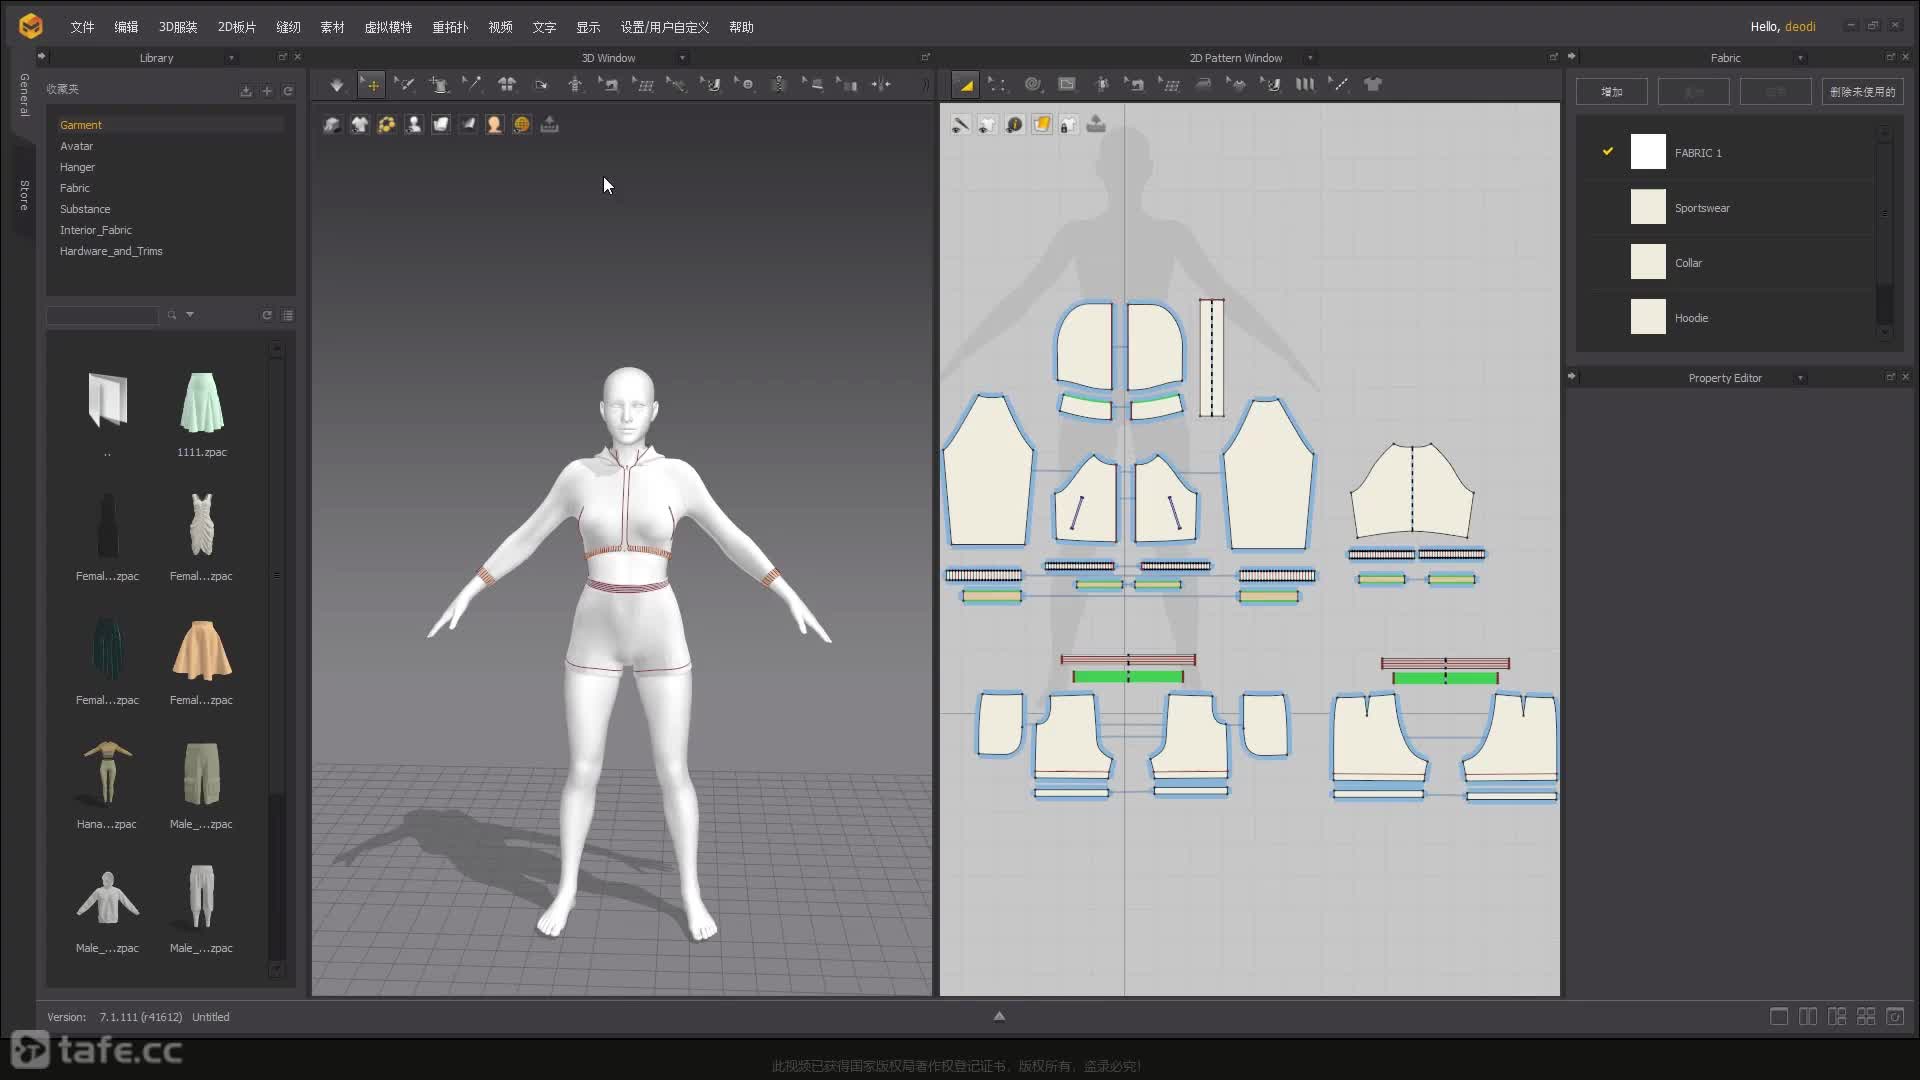
Task: Open the Fabric panel title dropdown
Action: pyautogui.click(x=1800, y=58)
